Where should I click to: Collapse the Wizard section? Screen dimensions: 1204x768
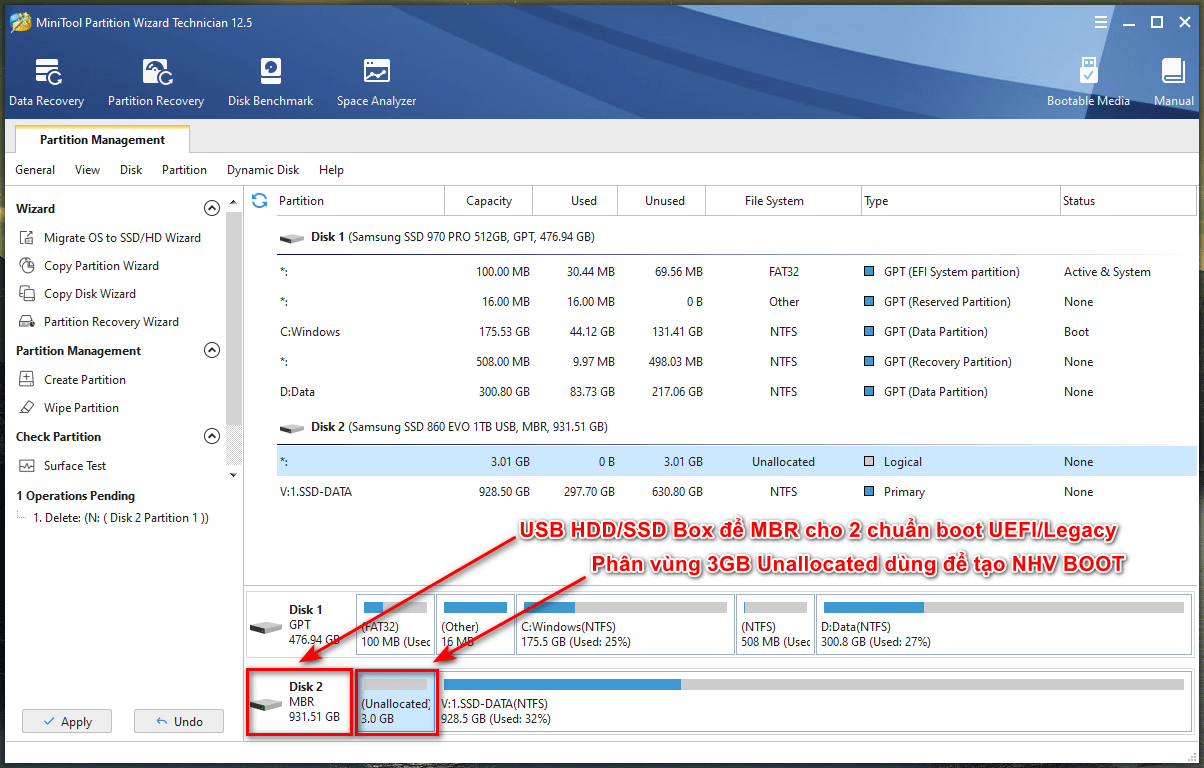tap(211, 209)
